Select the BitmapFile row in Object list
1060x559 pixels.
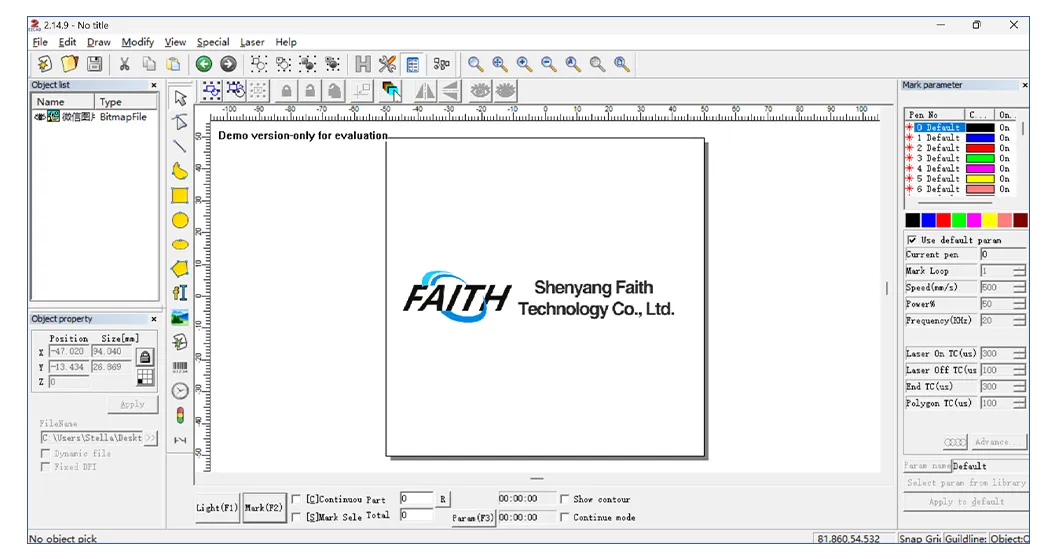(94, 117)
